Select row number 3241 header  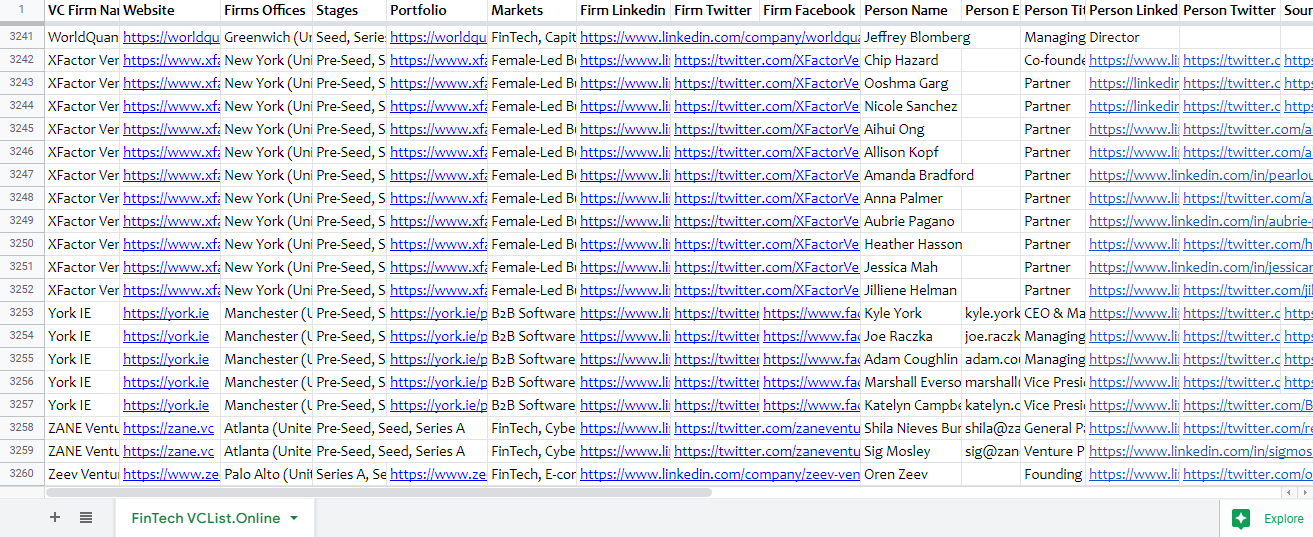click(x=22, y=37)
